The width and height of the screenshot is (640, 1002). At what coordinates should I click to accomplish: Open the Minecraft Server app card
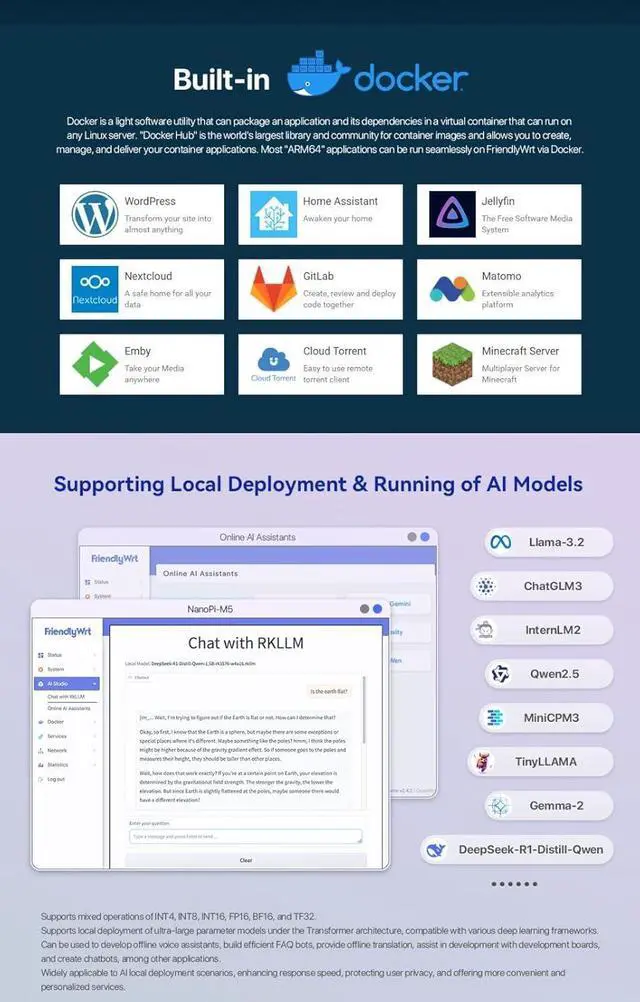pyautogui.click(x=499, y=364)
